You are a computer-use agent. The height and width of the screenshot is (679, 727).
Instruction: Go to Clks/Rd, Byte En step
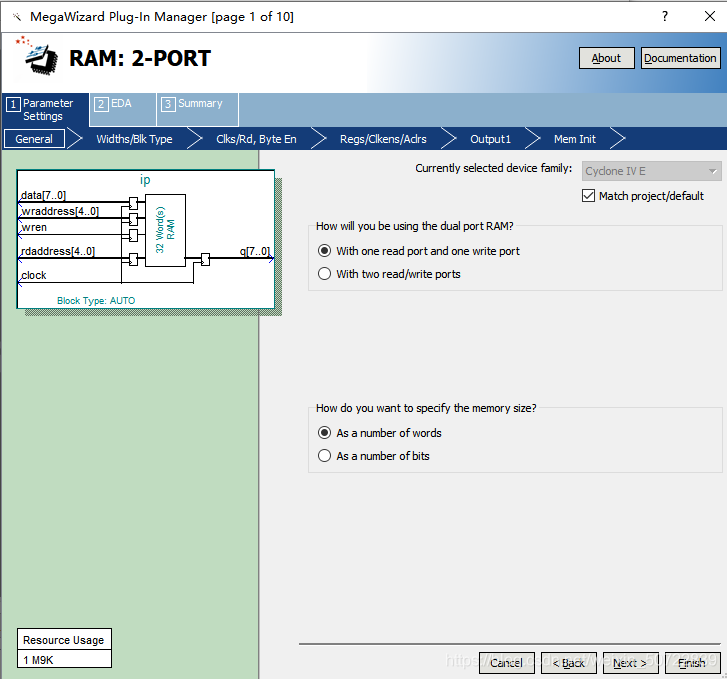pyautogui.click(x=256, y=139)
